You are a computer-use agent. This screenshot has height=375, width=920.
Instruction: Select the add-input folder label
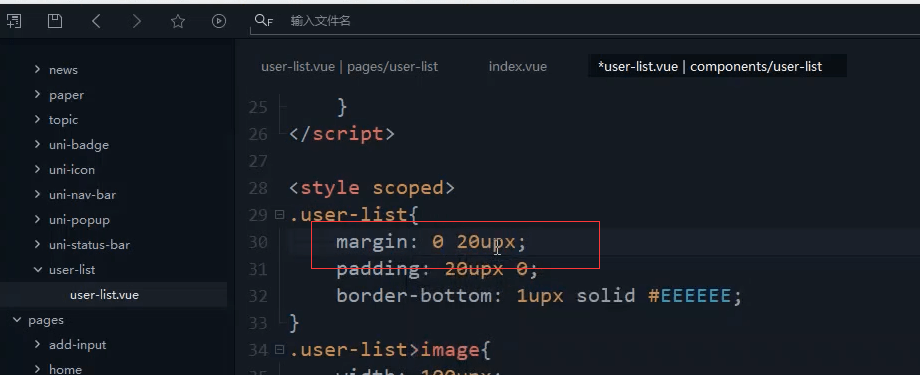pyautogui.click(x=77, y=345)
